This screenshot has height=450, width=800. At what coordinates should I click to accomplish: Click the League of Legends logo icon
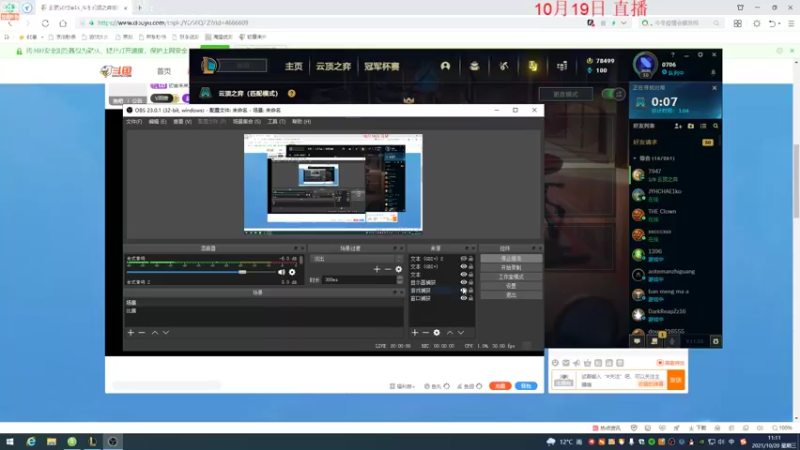[209, 65]
